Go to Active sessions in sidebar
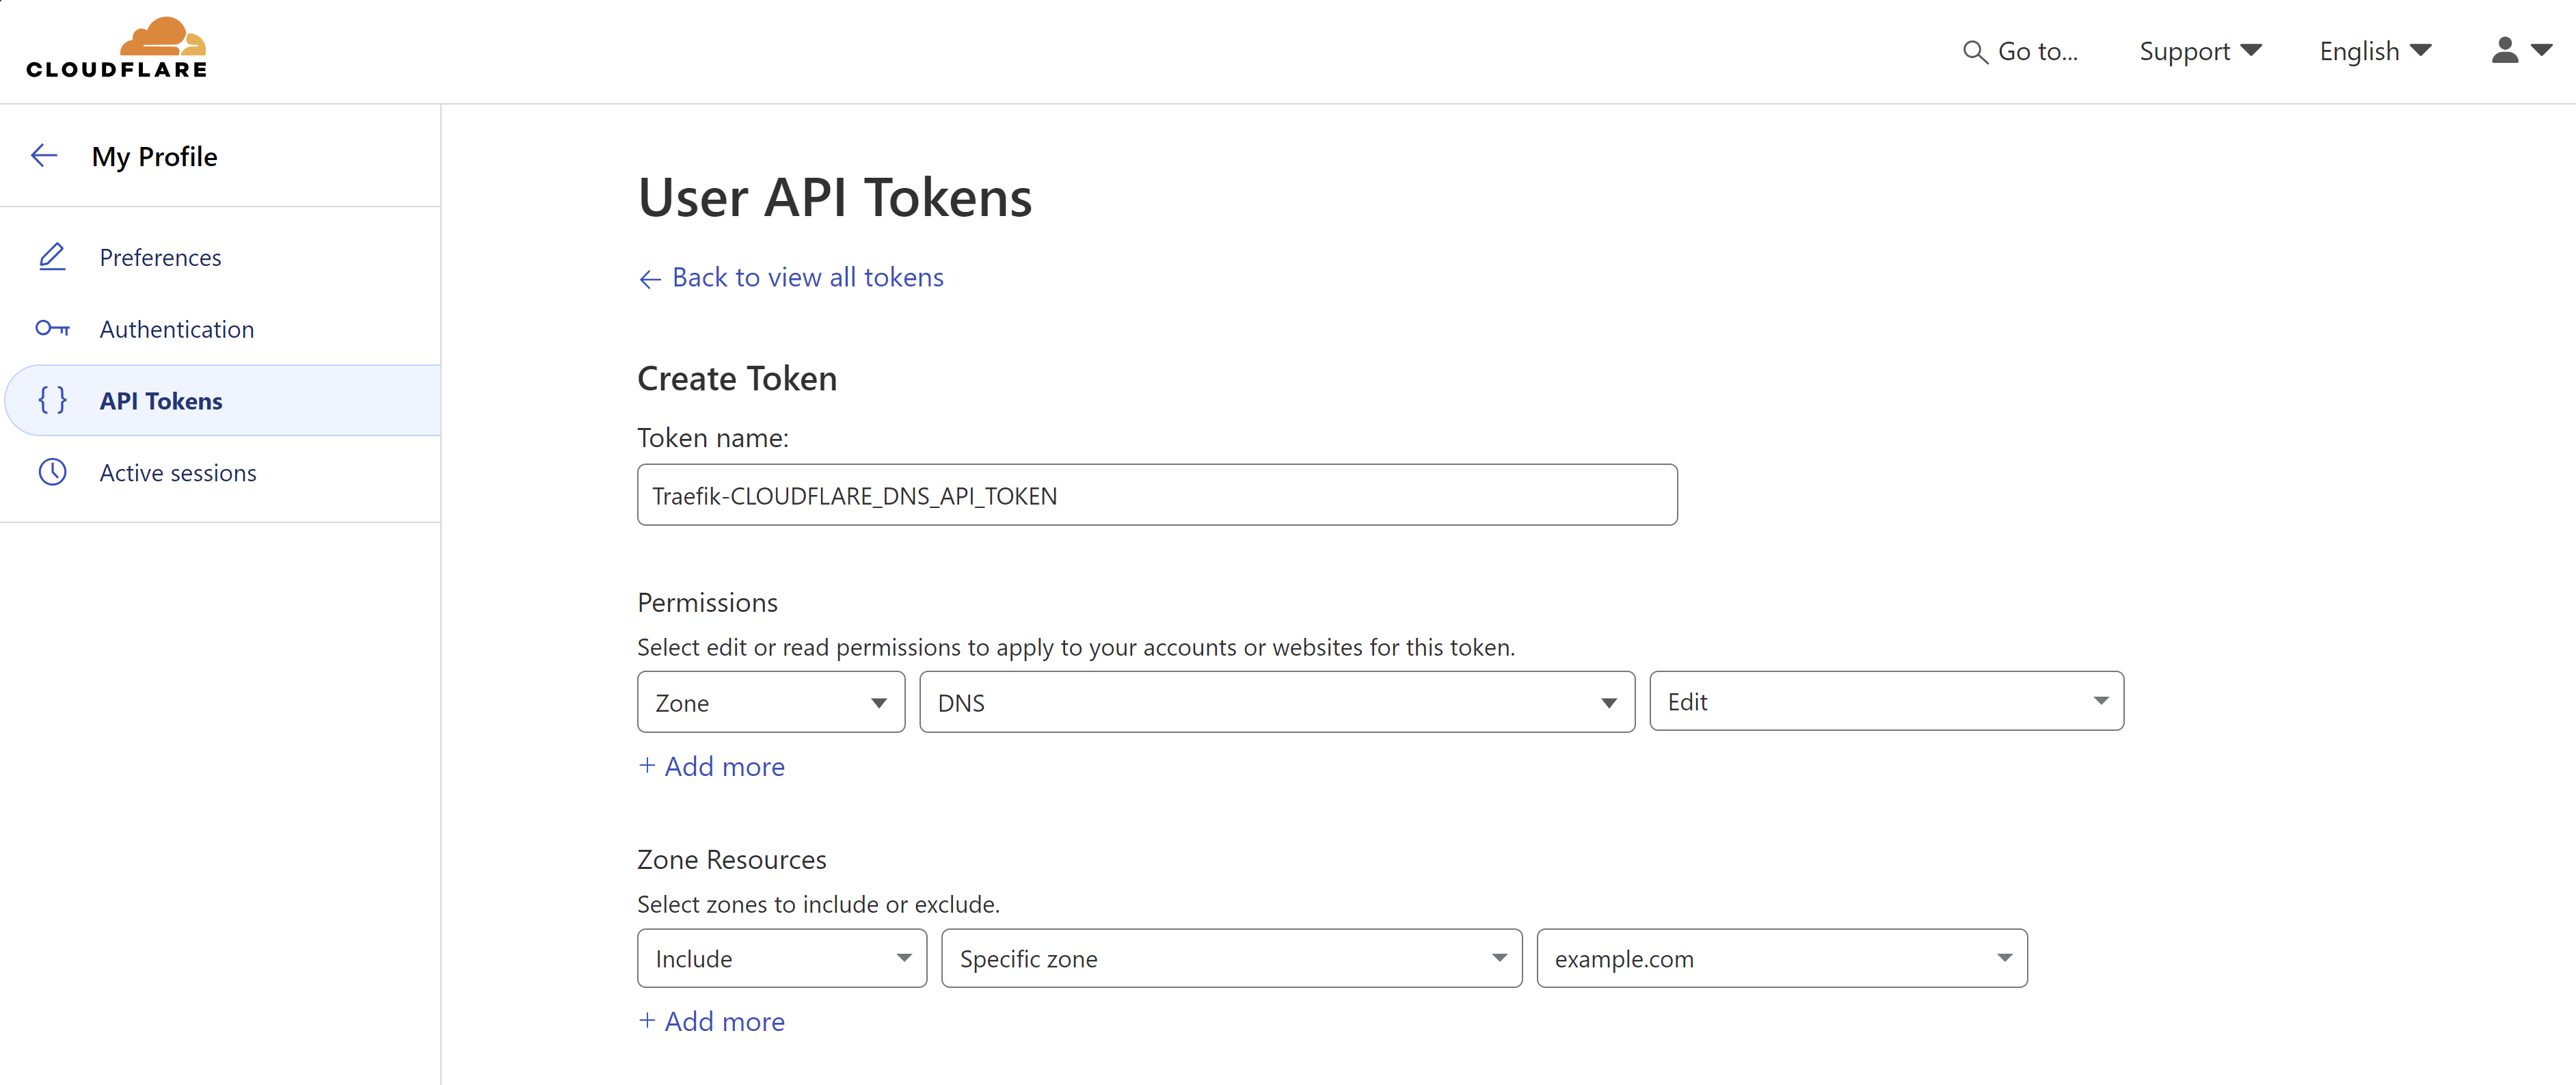This screenshot has width=2576, height=1085. tap(178, 472)
